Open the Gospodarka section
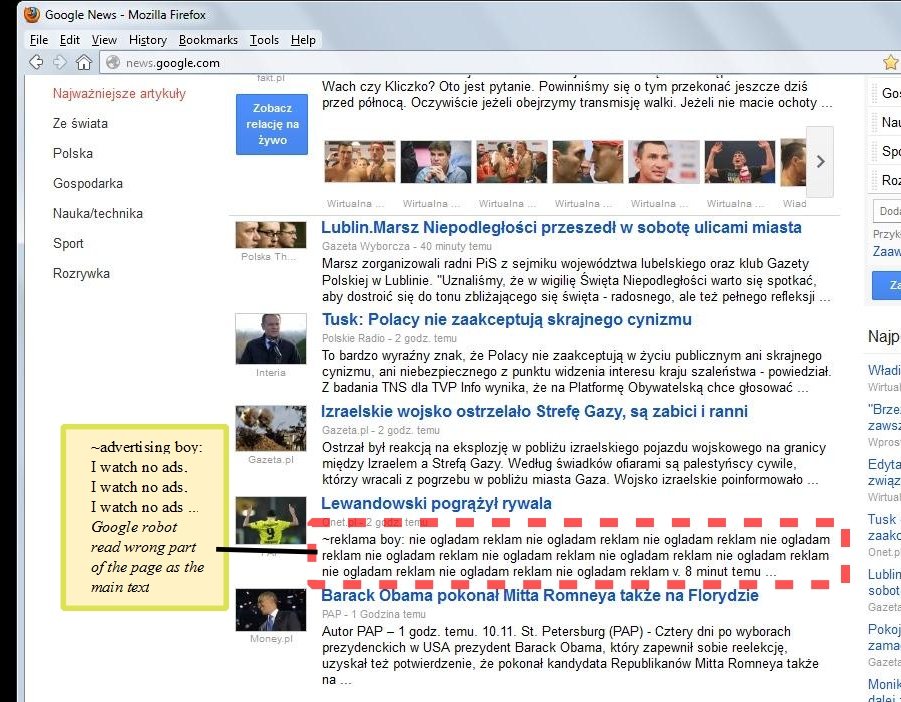 (x=87, y=183)
